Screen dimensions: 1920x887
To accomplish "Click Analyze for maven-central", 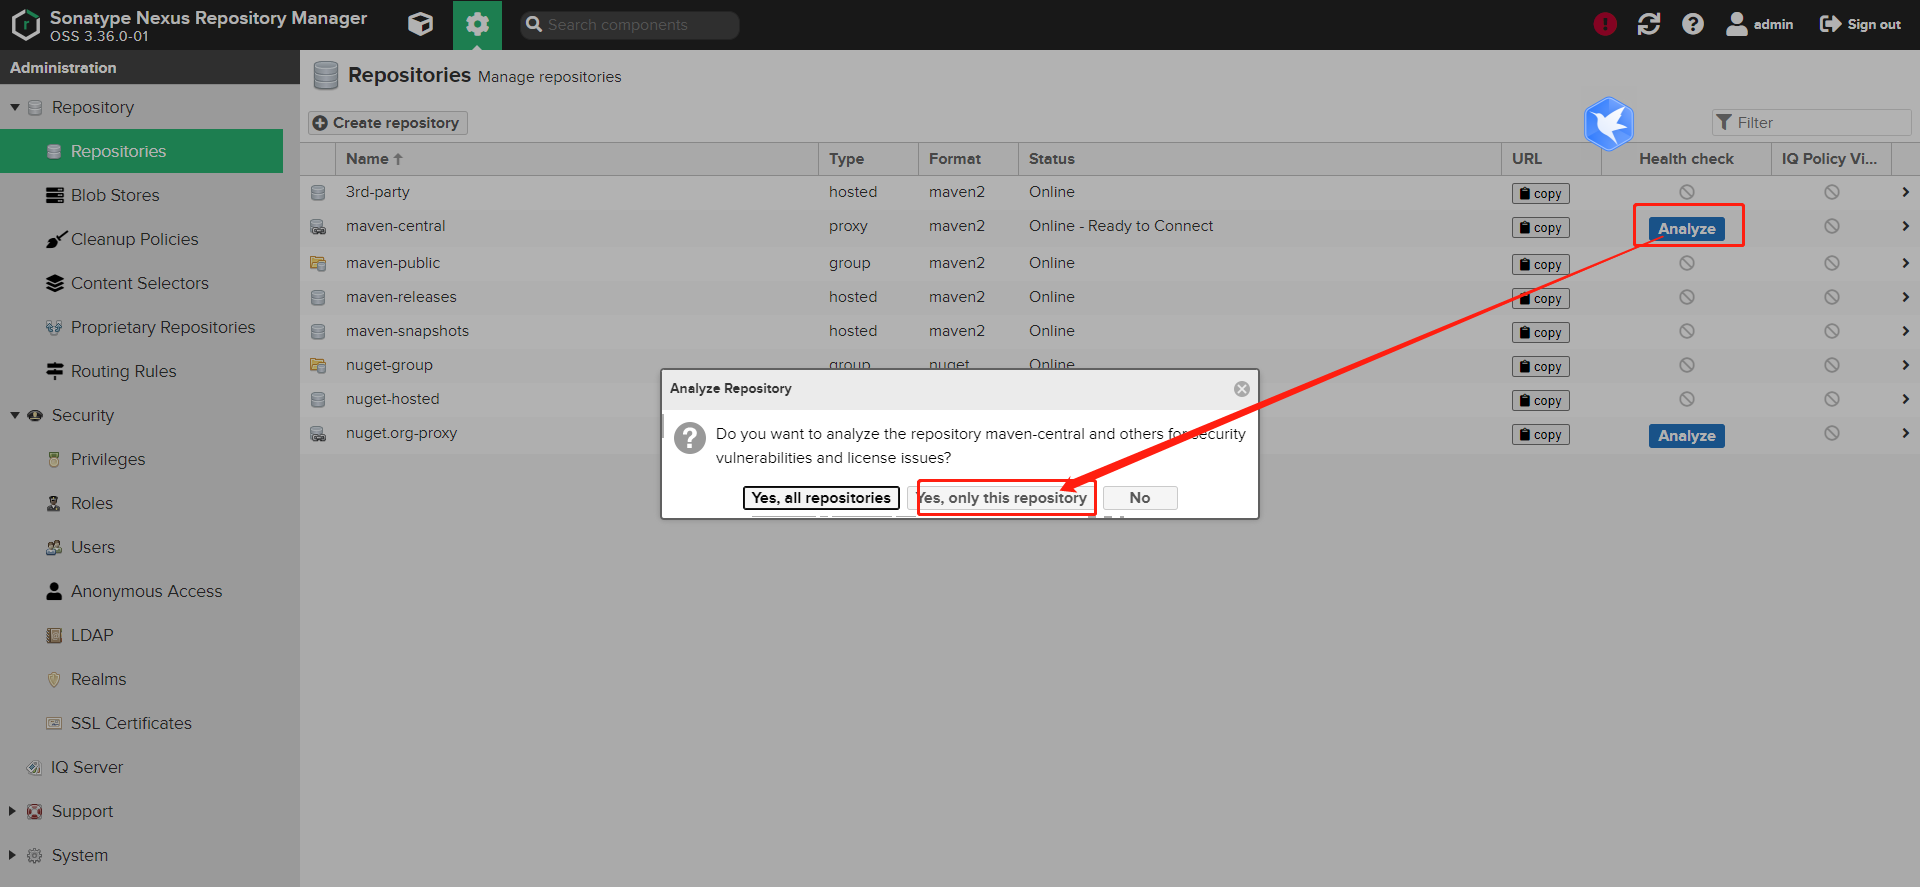I will coord(1686,228).
